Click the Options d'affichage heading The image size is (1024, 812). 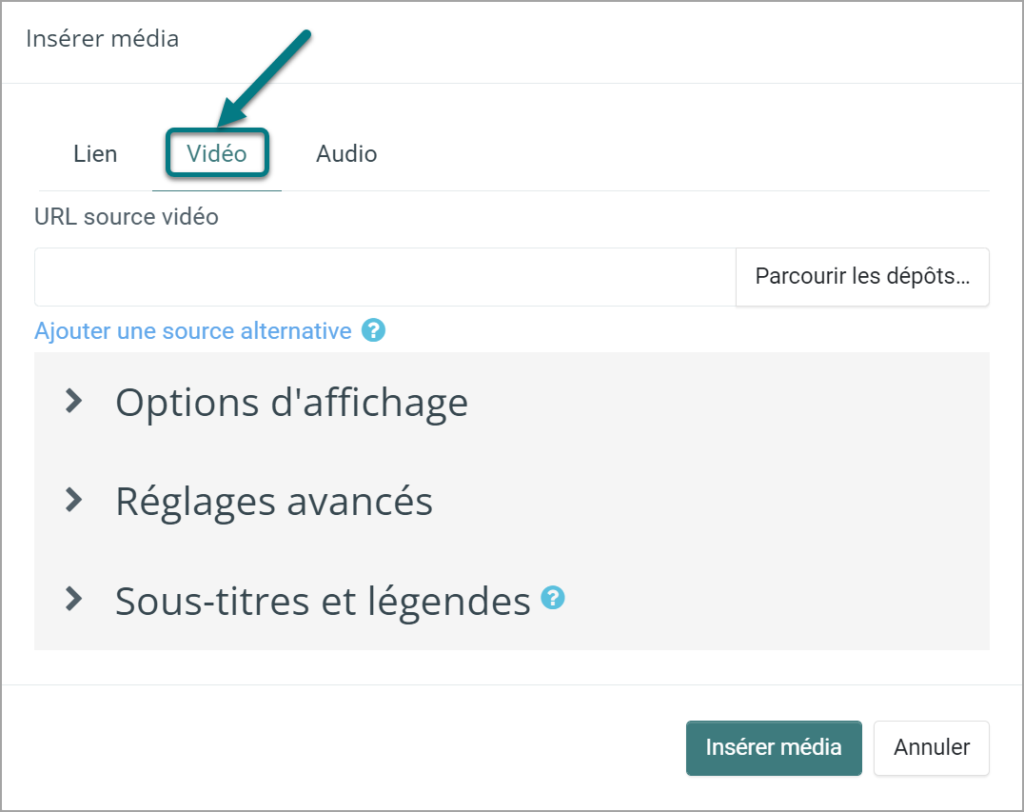pyautogui.click(x=291, y=402)
